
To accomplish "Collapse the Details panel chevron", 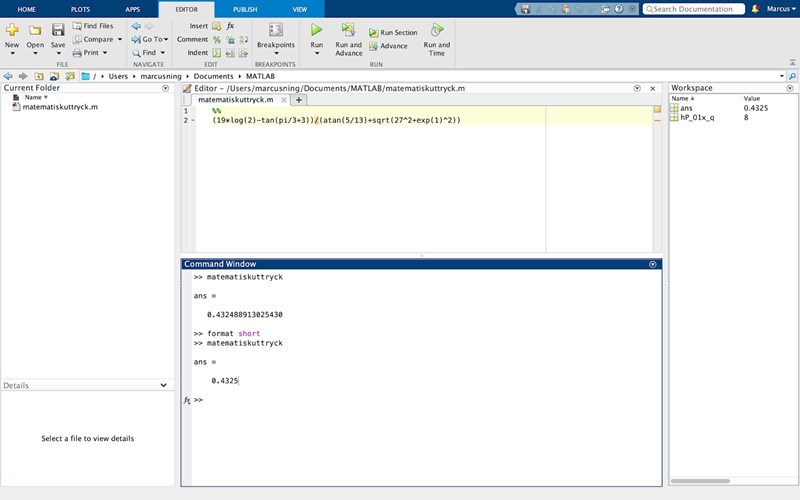I will click(164, 385).
